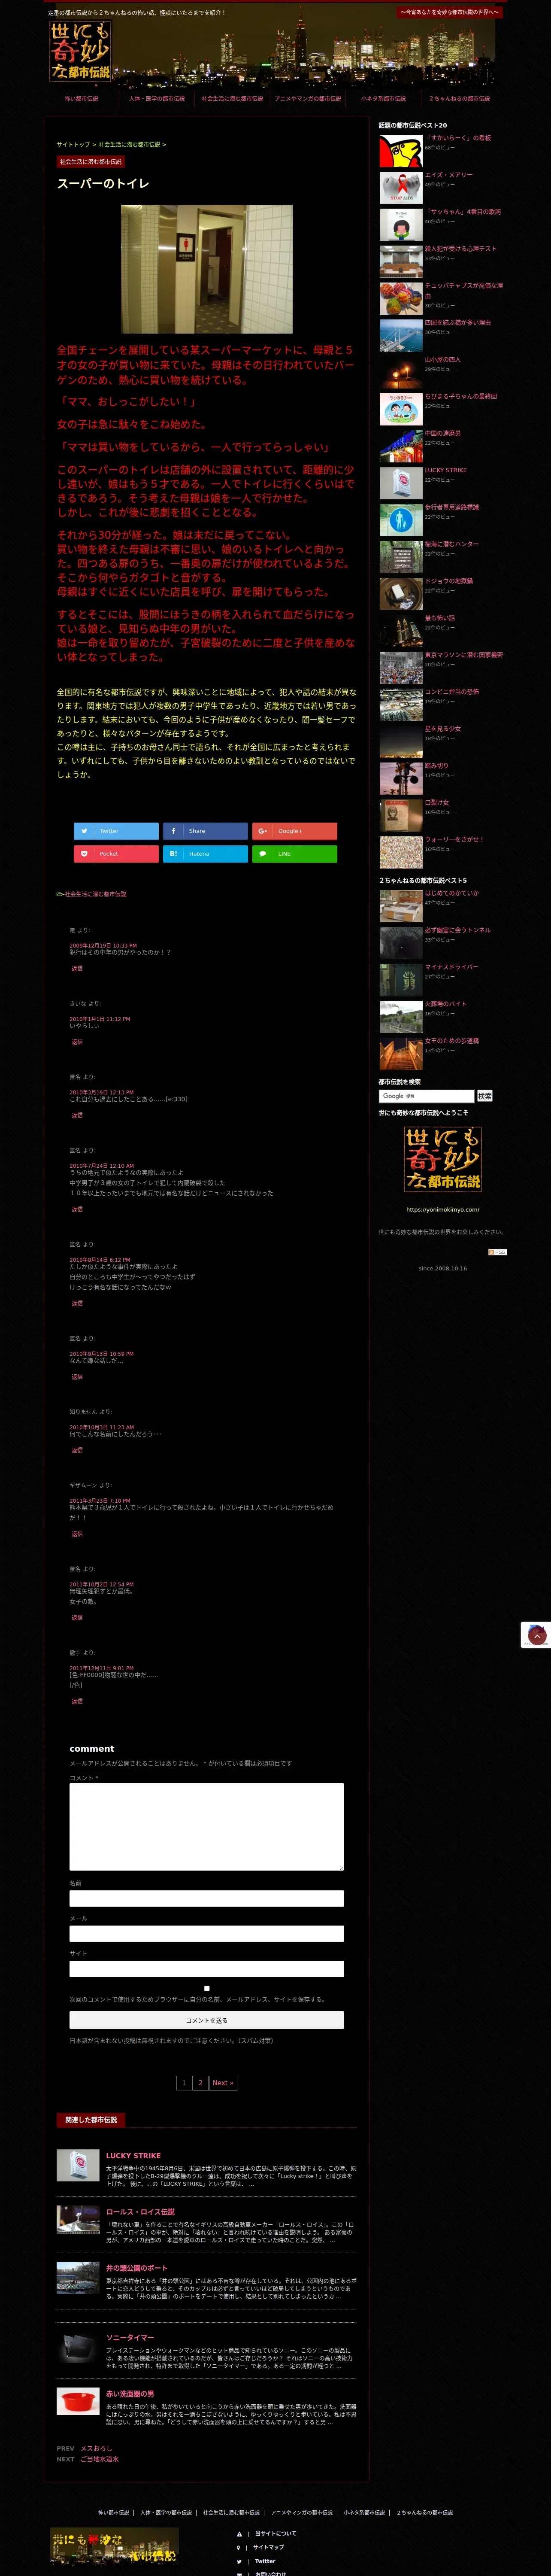Click the Twitter bird icon in footer
The width and height of the screenshot is (551, 2576).
[239, 2561]
